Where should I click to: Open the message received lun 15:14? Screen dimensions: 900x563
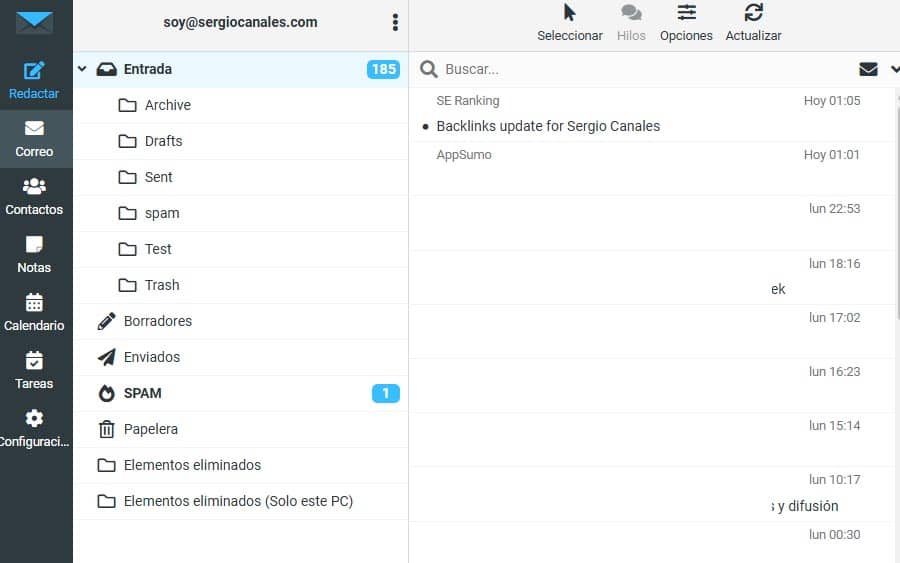click(x=651, y=440)
